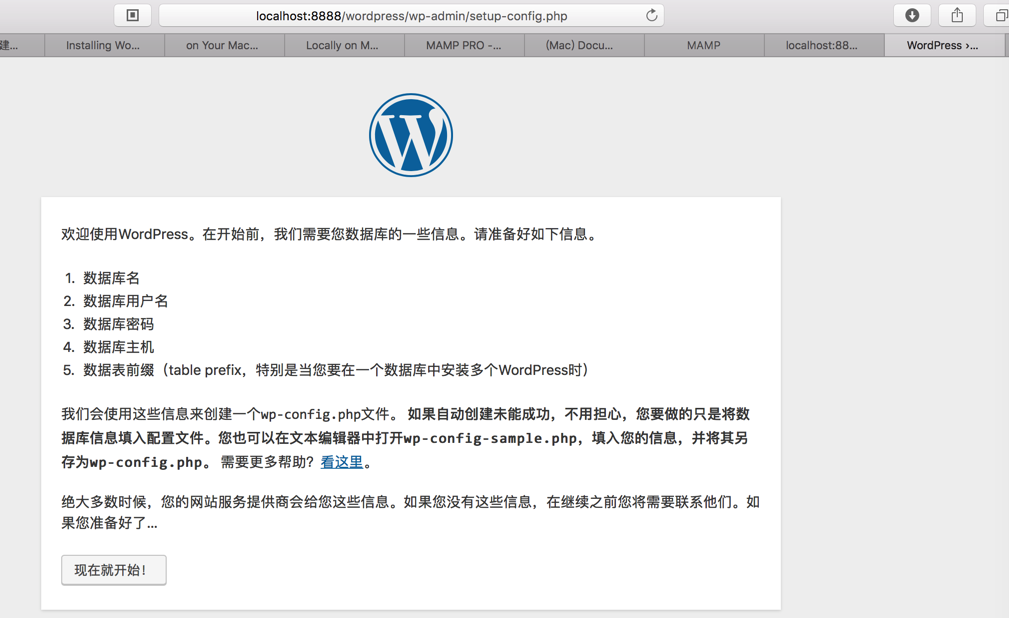Image resolution: width=1009 pixels, height=618 pixels.
Task: Switch to the 'Installing Wo...' tab
Action: click(103, 46)
